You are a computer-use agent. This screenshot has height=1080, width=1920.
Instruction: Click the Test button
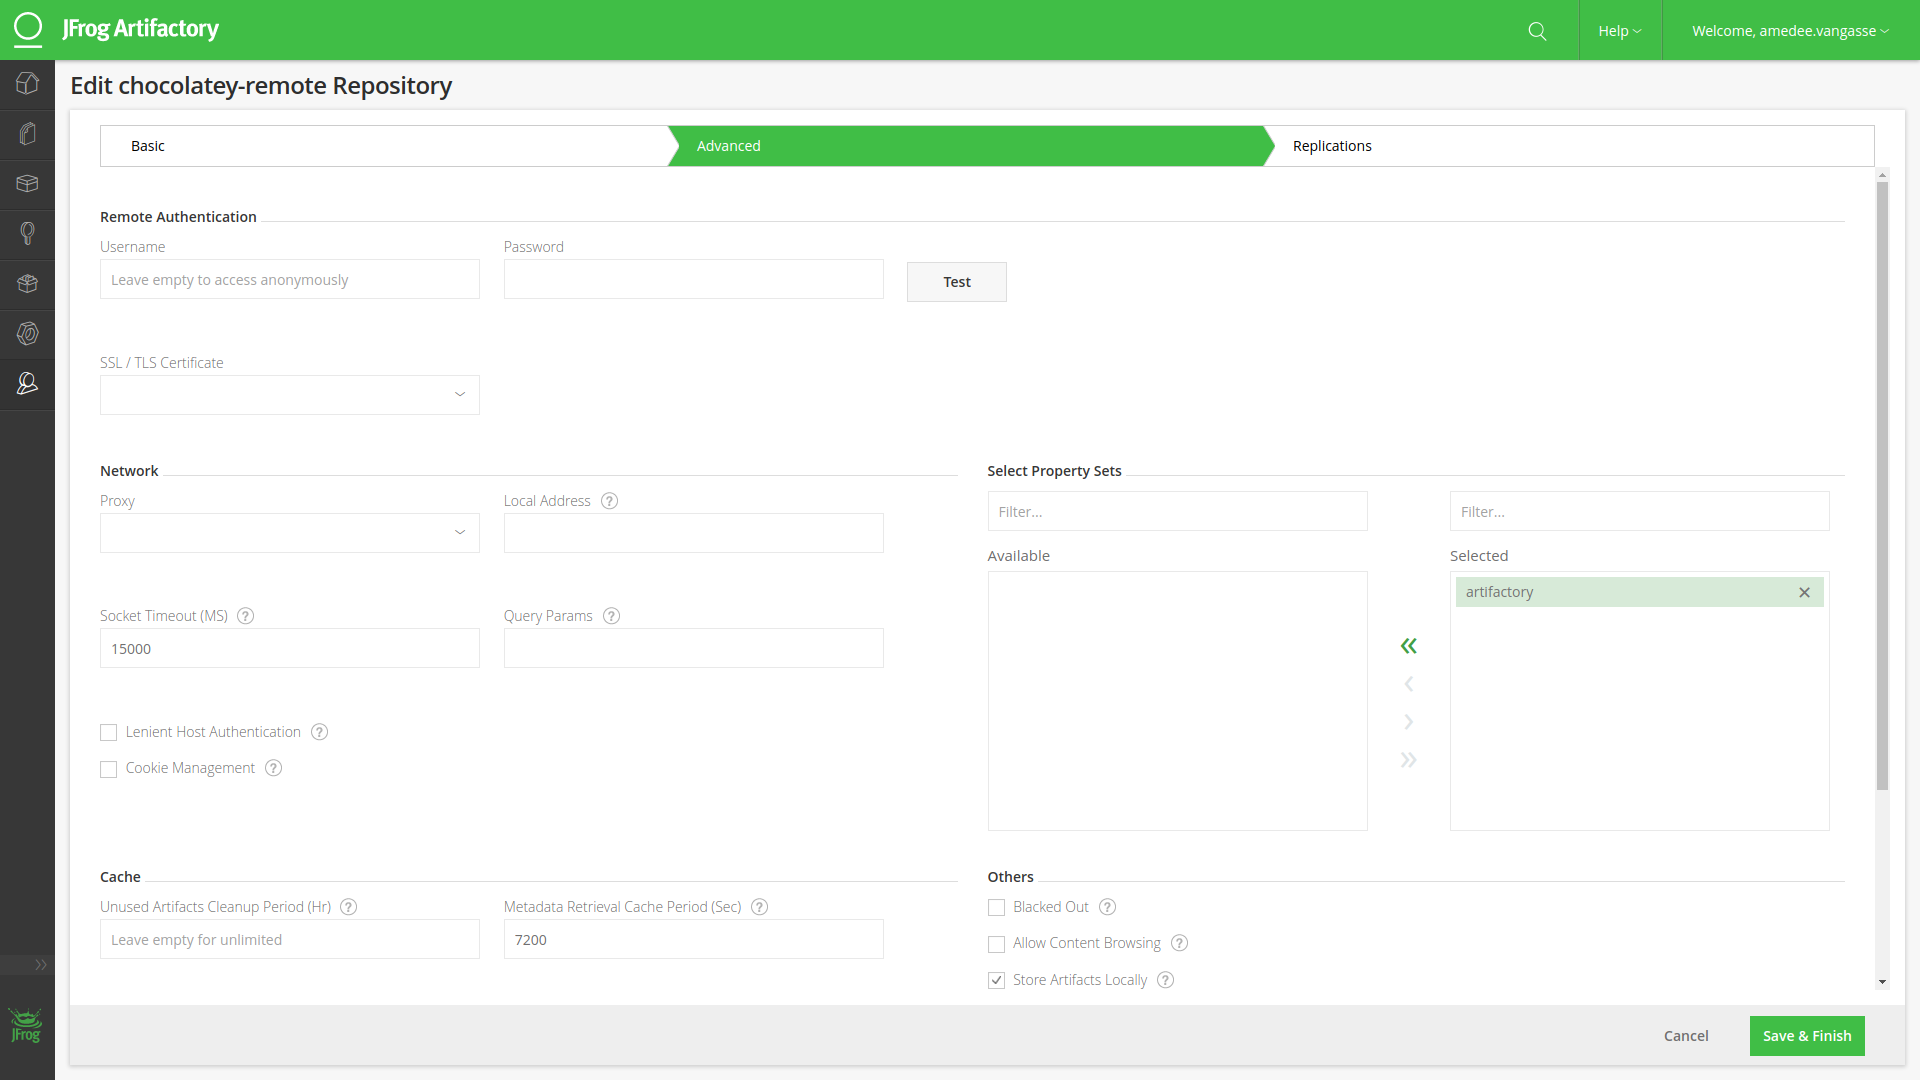957,282
